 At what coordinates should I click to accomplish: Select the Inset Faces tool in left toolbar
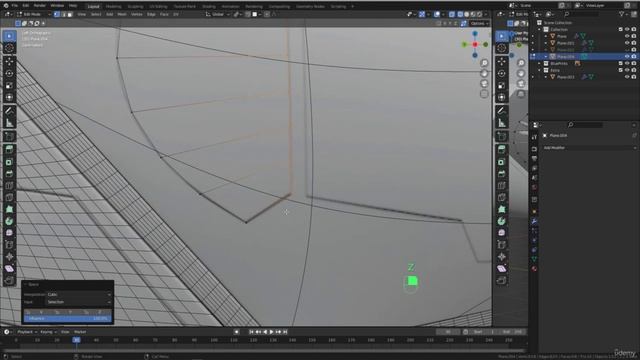coord(9,162)
